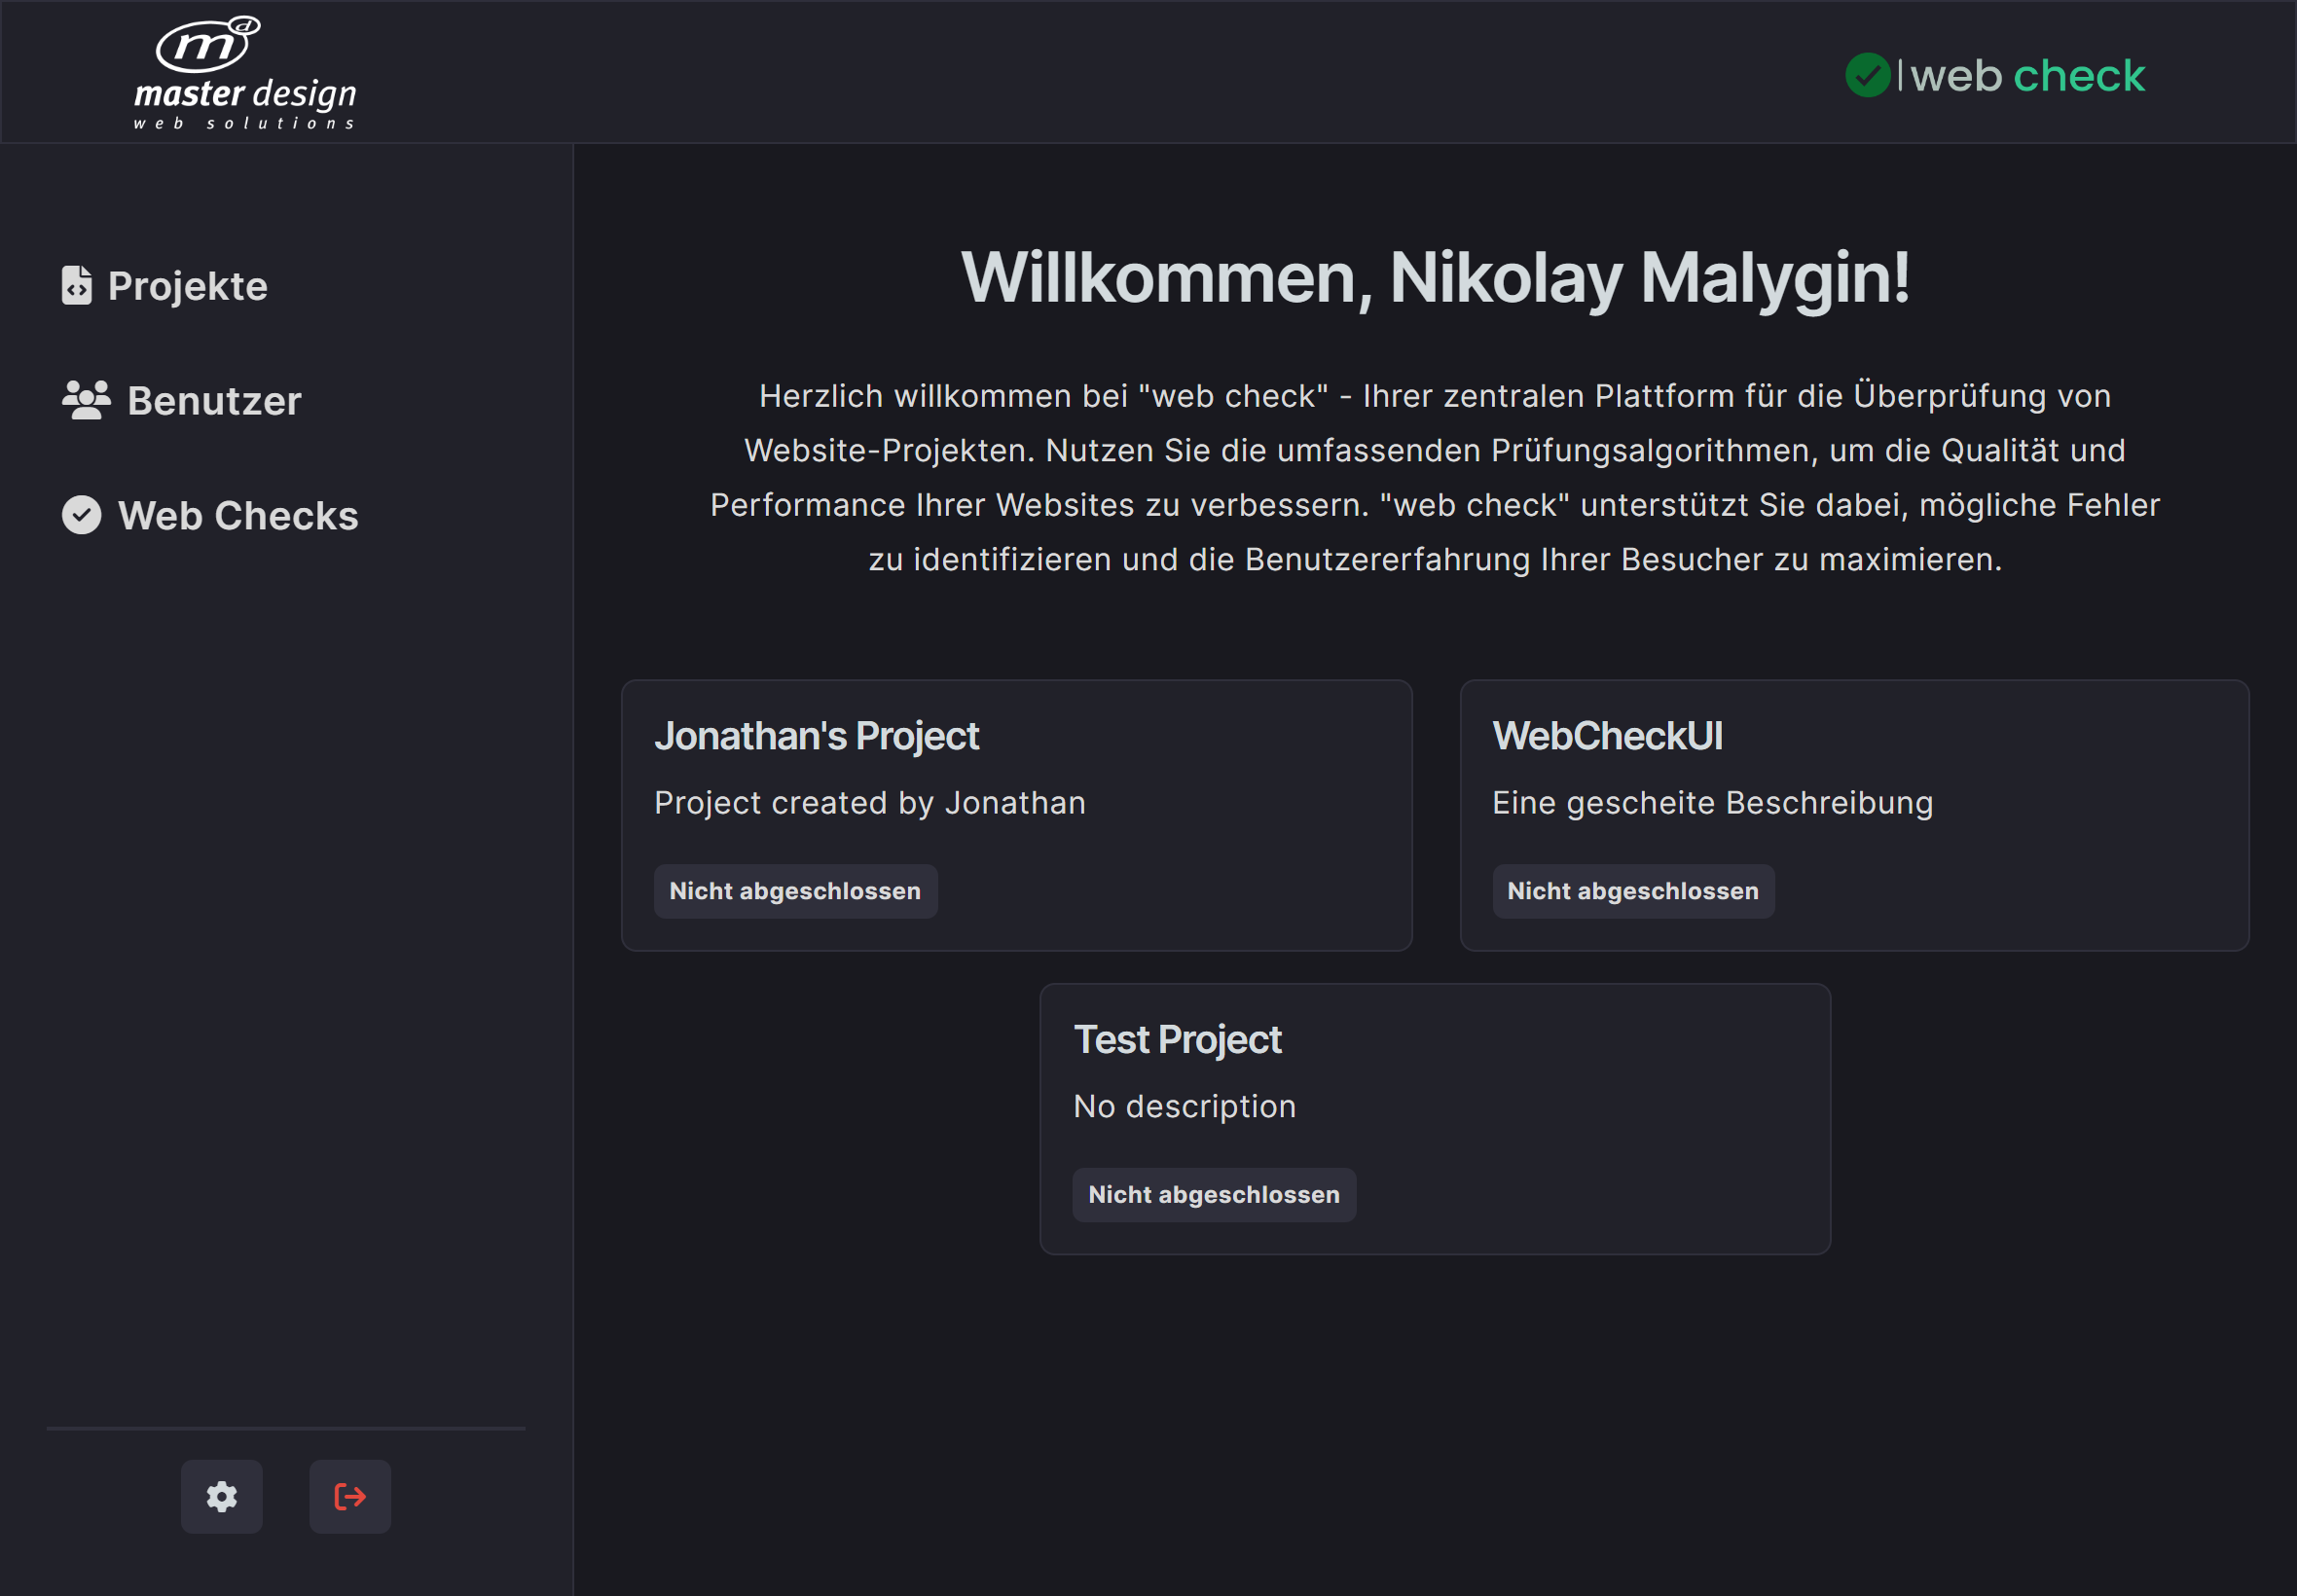Click the master design logo
This screenshot has height=1596, width=2297.
[x=245, y=73]
